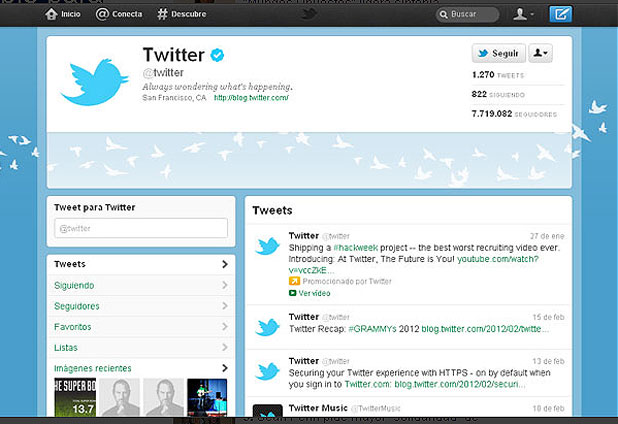
Task: Click the chevron on the Listas row
Action: (225, 347)
